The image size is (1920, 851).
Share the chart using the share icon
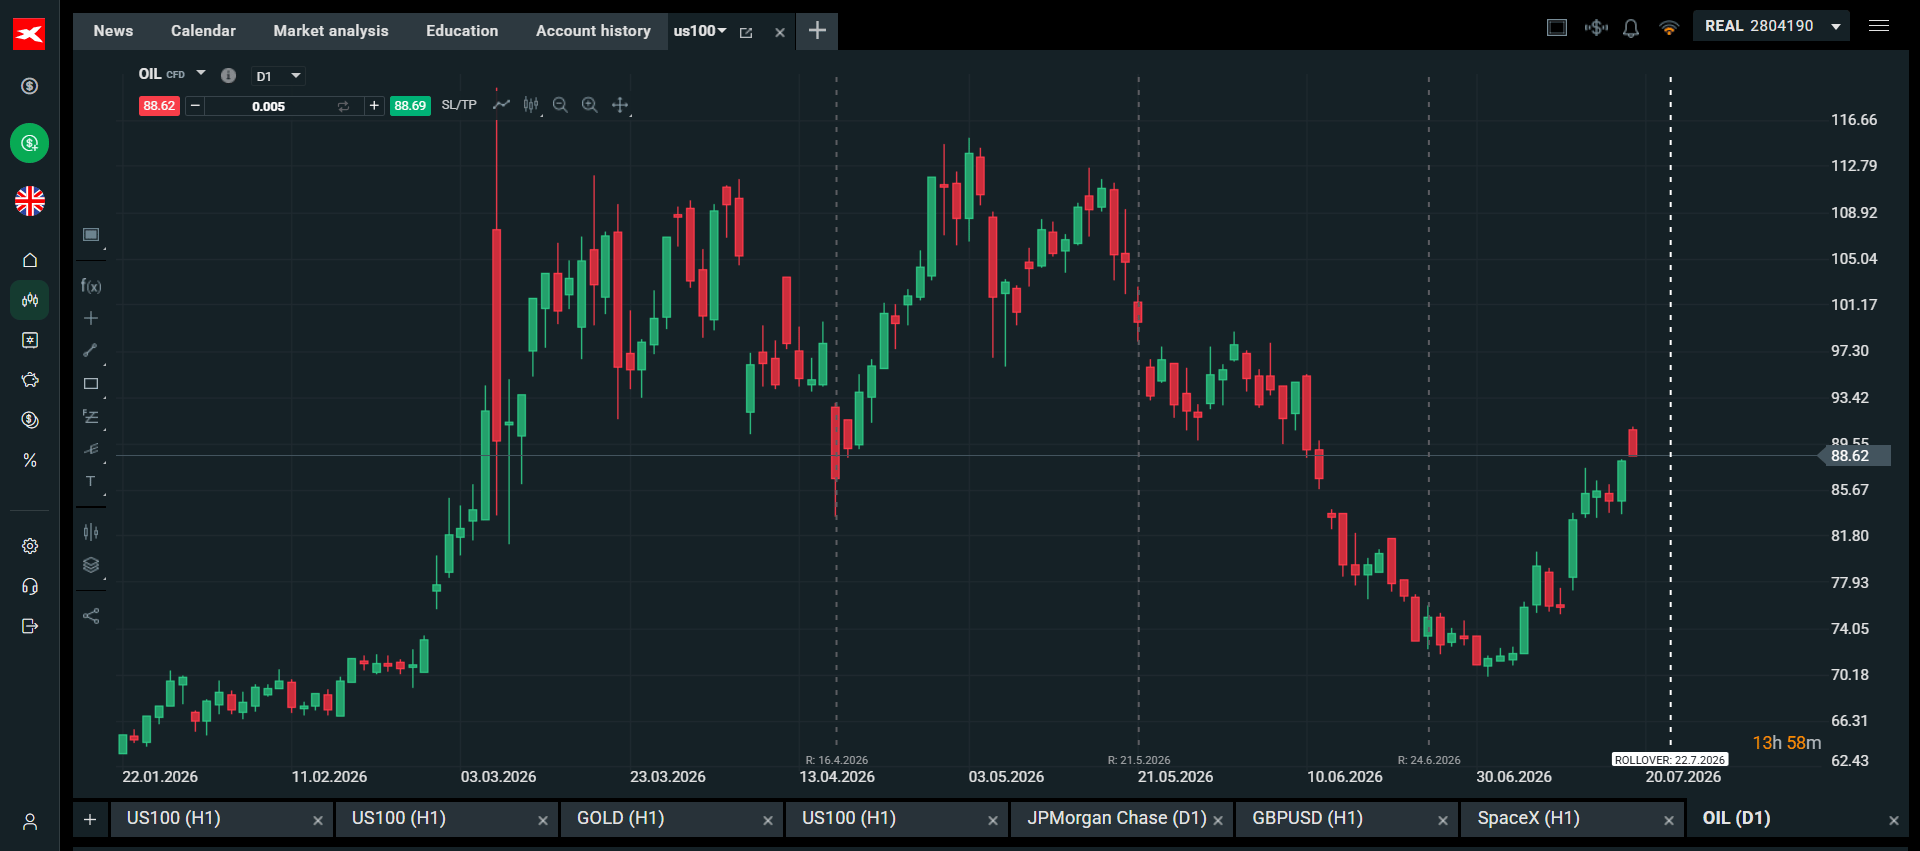pos(91,616)
